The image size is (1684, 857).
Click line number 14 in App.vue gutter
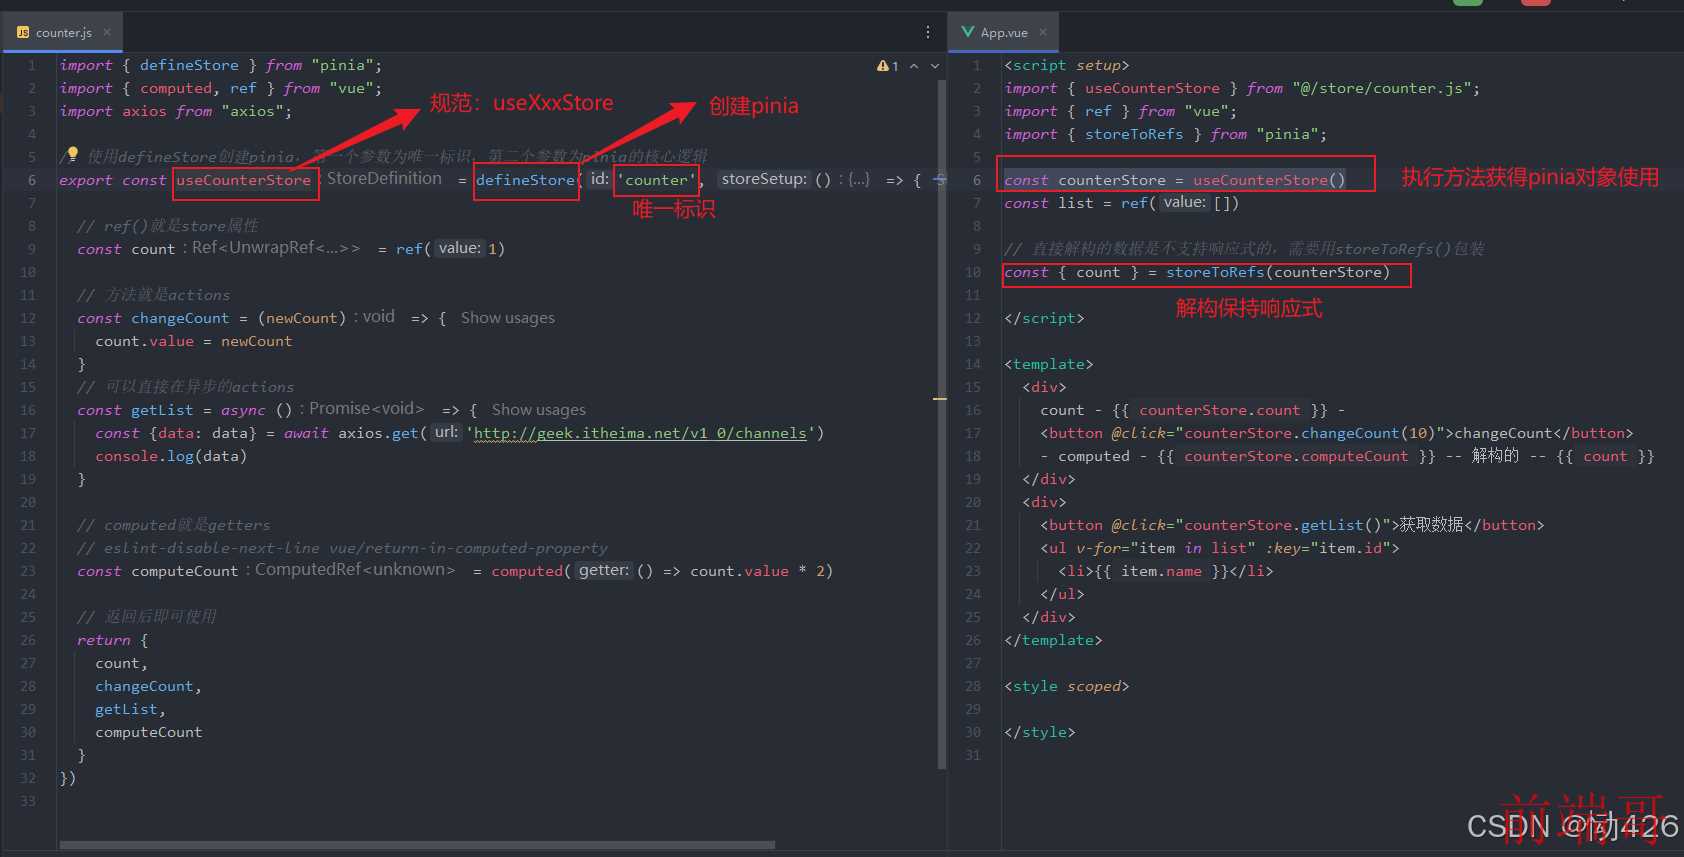(973, 364)
